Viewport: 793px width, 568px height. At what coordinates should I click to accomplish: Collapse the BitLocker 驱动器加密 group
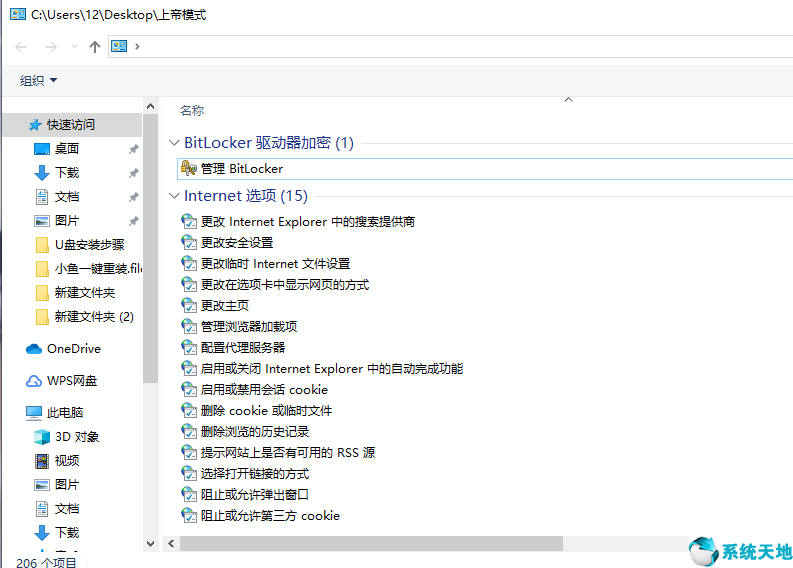point(174,143)
